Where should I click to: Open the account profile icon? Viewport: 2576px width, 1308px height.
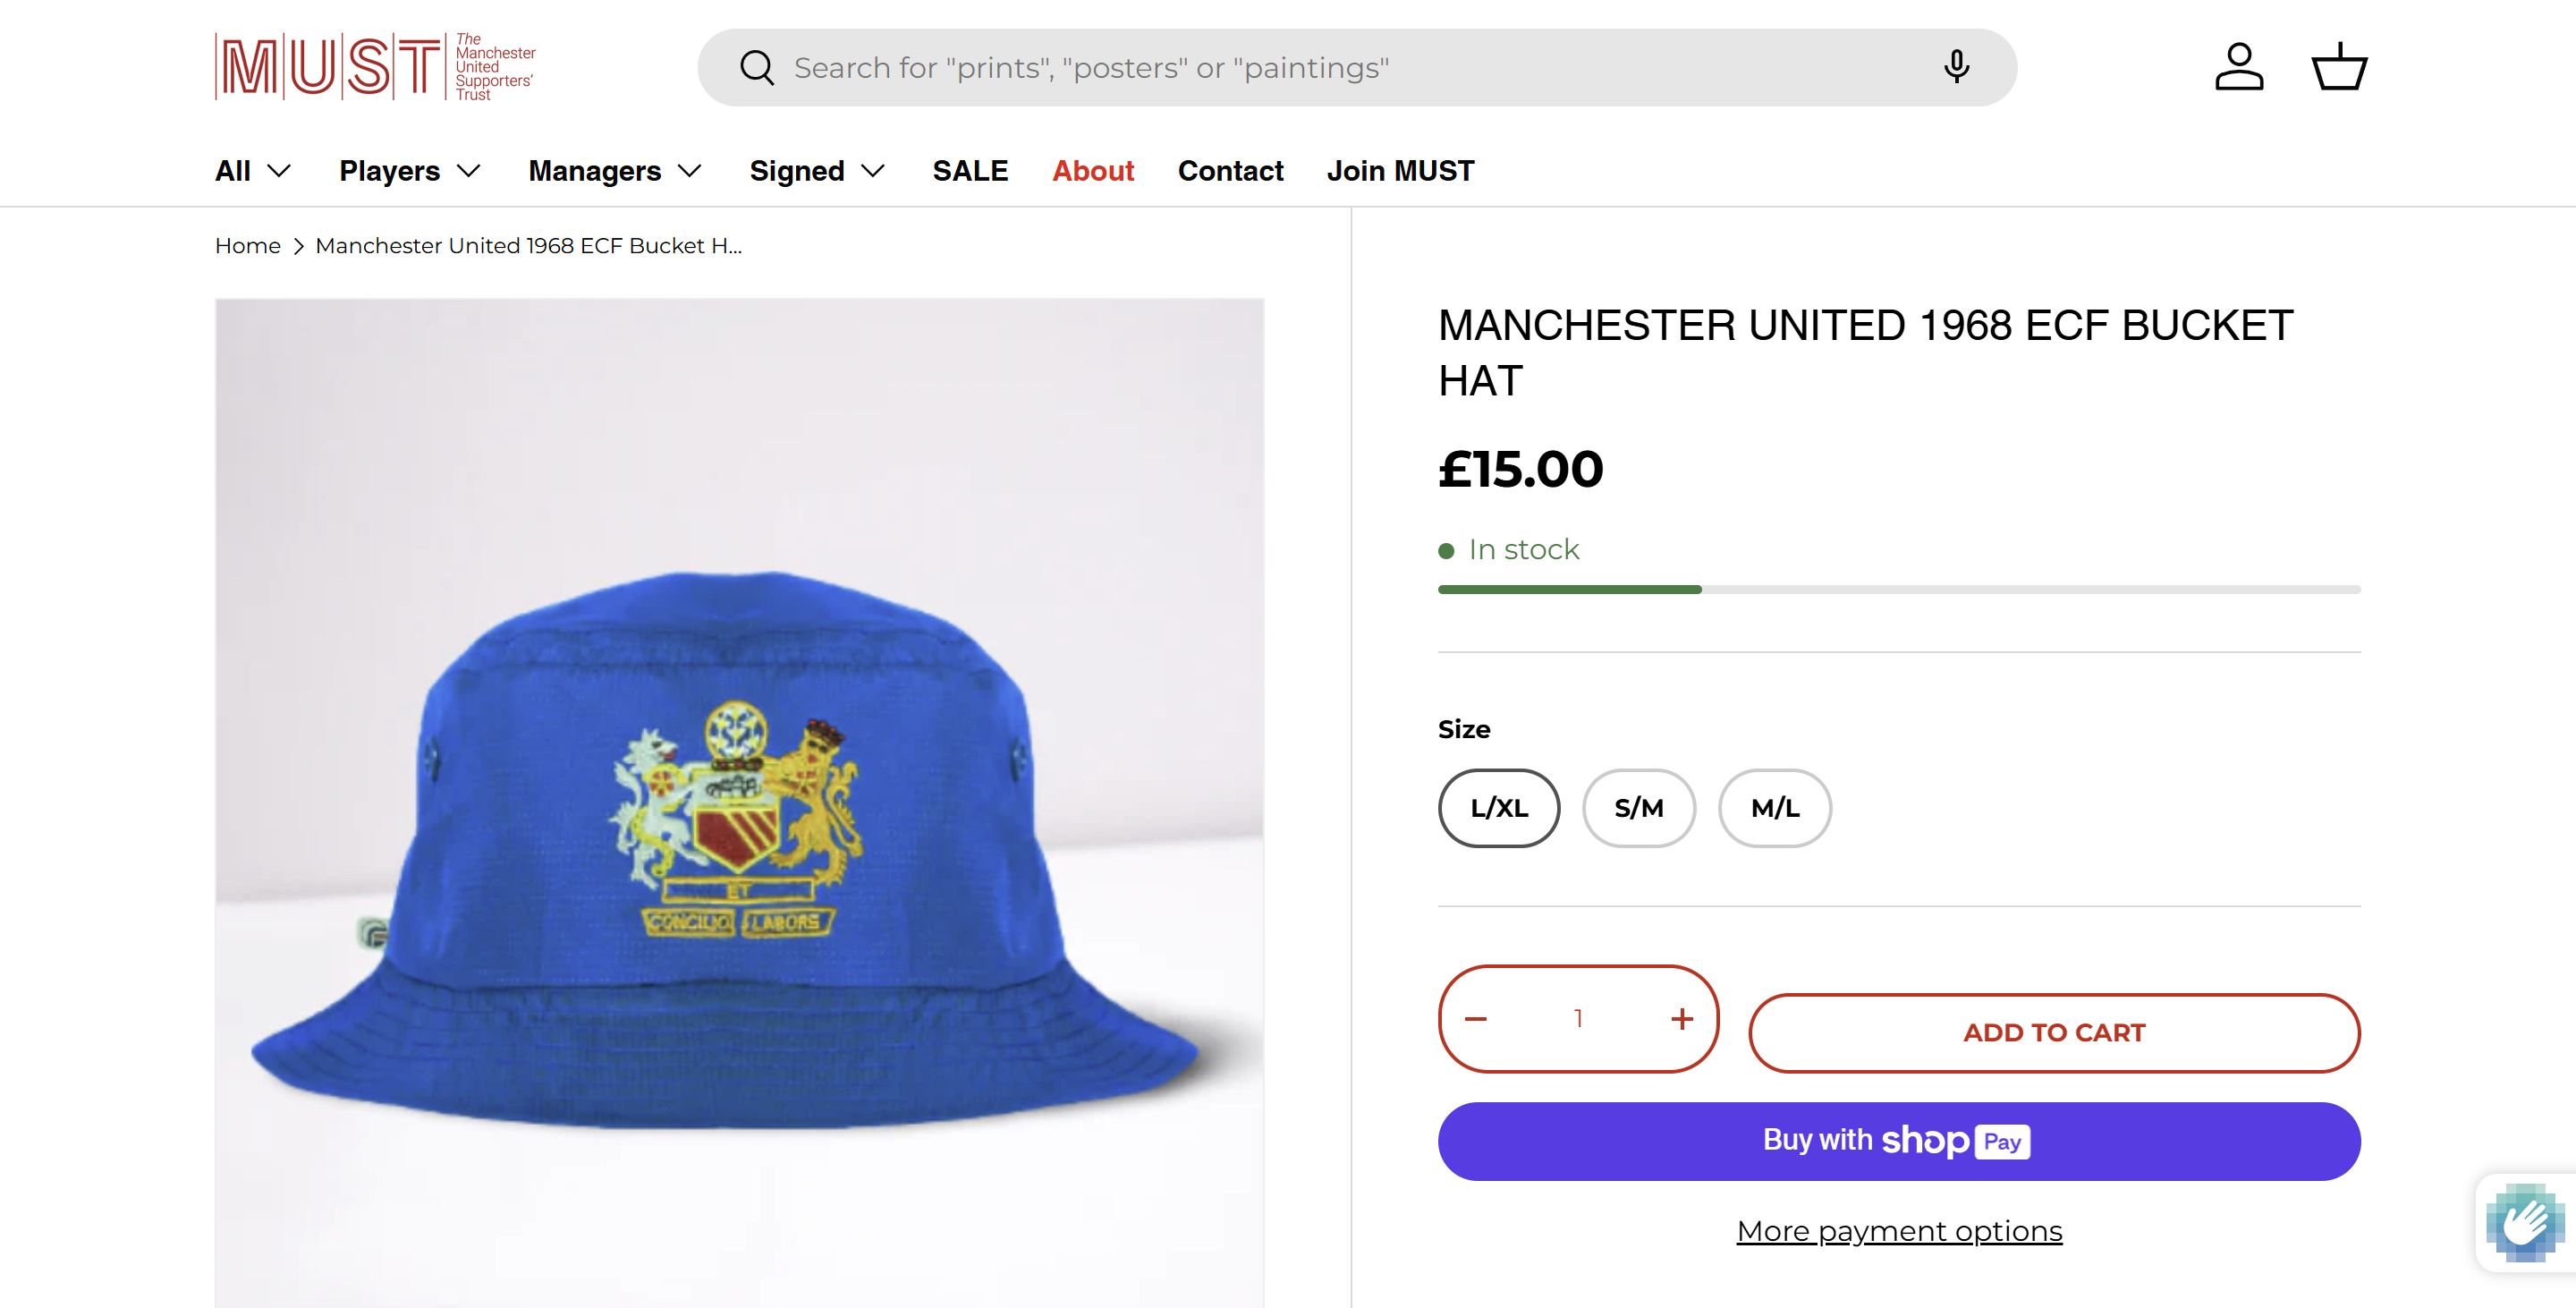pyautogui.click(x=2238, y=67)
